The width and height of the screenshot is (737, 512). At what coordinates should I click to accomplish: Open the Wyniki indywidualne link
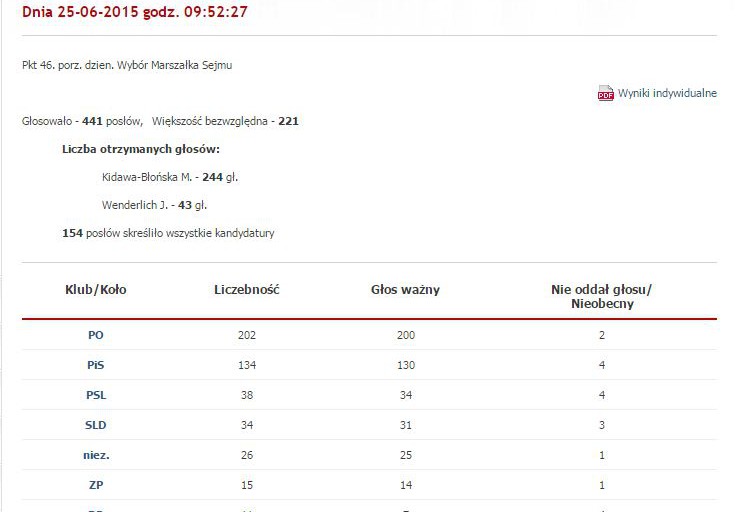tap(667, 94)
